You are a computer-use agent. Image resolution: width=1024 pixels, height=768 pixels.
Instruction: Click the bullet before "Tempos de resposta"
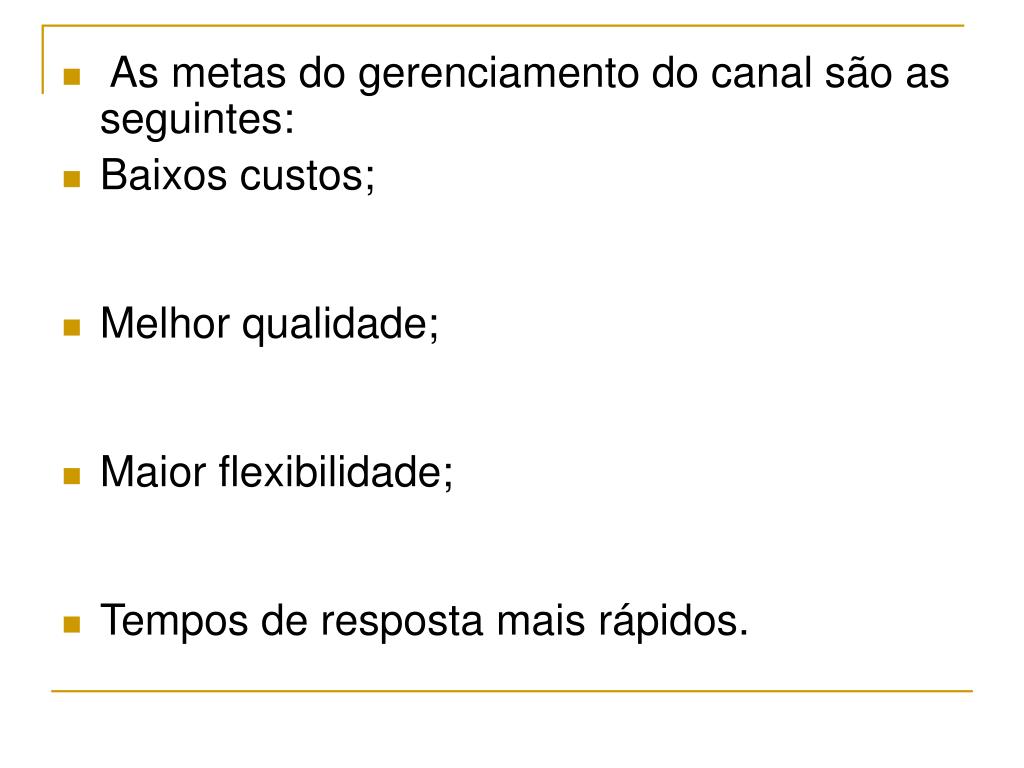click(x=72, y=624)
